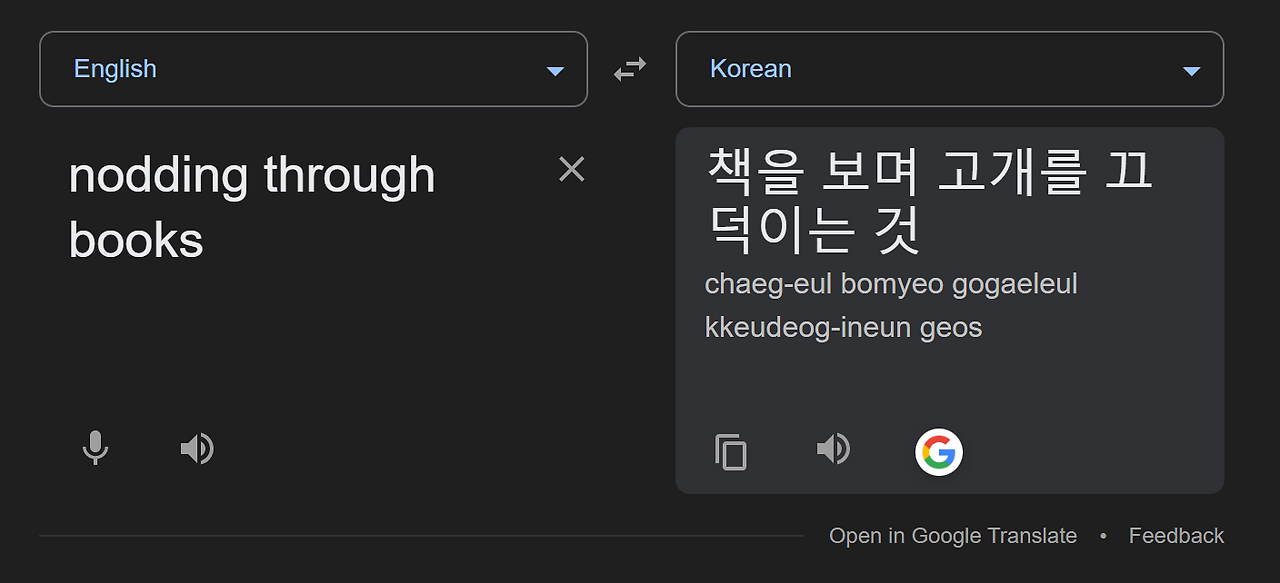Swap the translation languages
The height and width of the screenshot is (583, 1280).
(x=630, y=68)
